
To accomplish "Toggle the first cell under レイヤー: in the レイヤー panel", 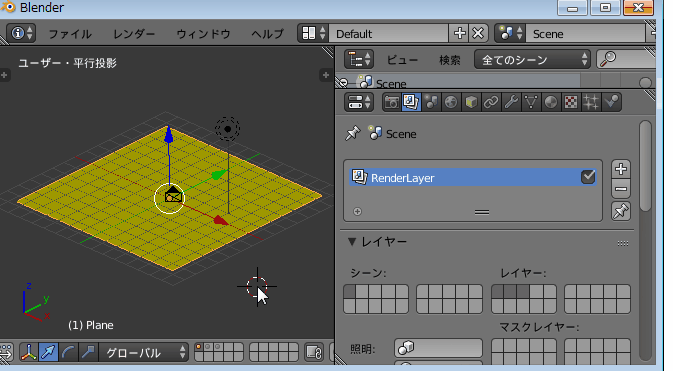I will (x=497, y=292).
